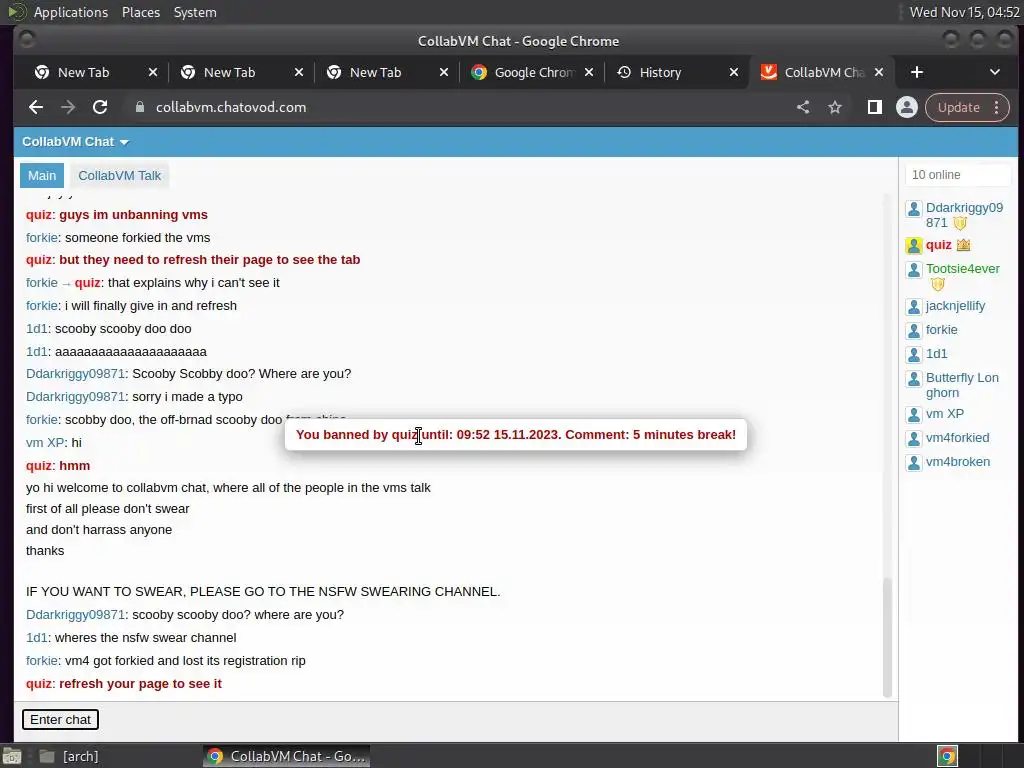Open vm4broken's name in the user list
This screenshot has height=768, width=1024.
(x=957, y=462)
